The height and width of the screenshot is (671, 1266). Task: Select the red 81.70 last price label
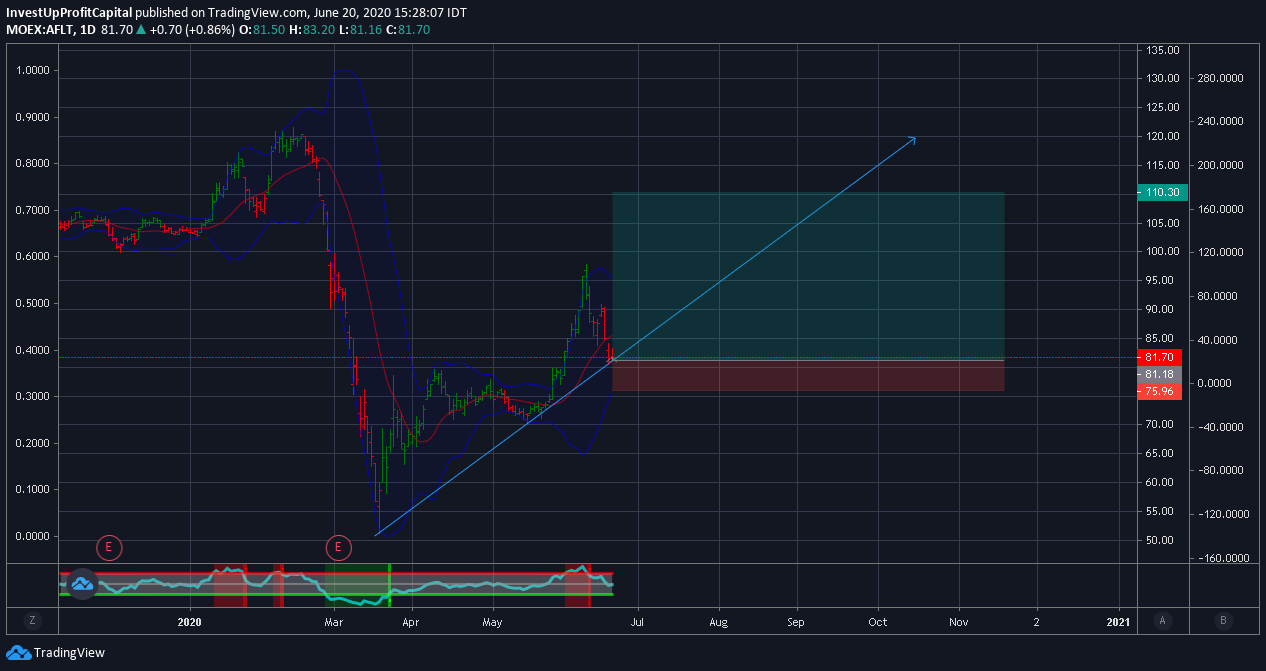1160,357
